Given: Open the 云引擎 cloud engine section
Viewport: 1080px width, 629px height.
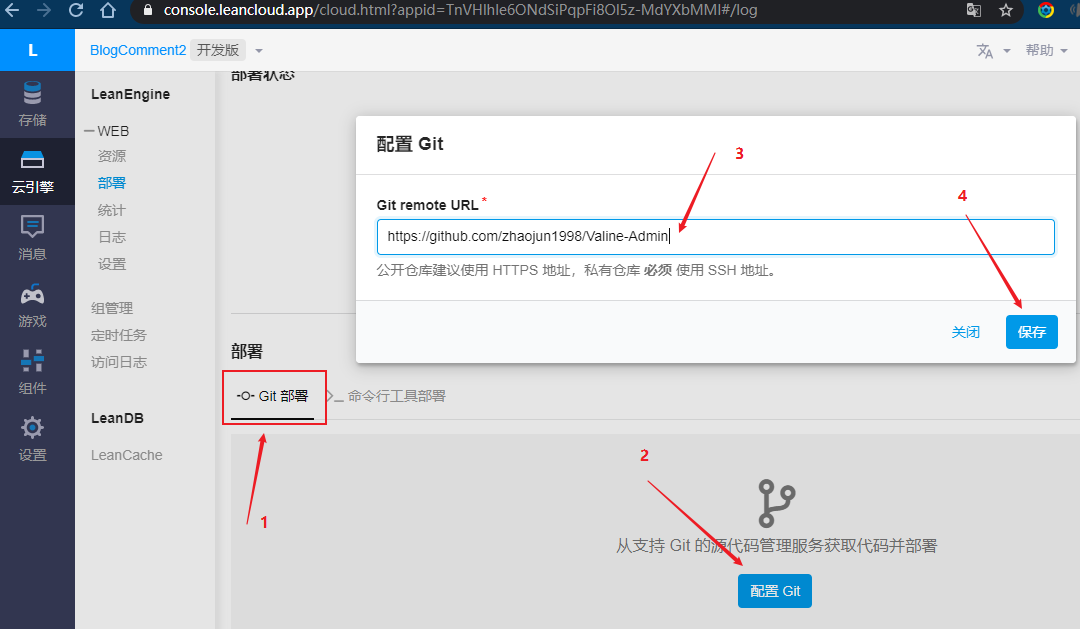Looking at the screenshot, I should point(32,172).
